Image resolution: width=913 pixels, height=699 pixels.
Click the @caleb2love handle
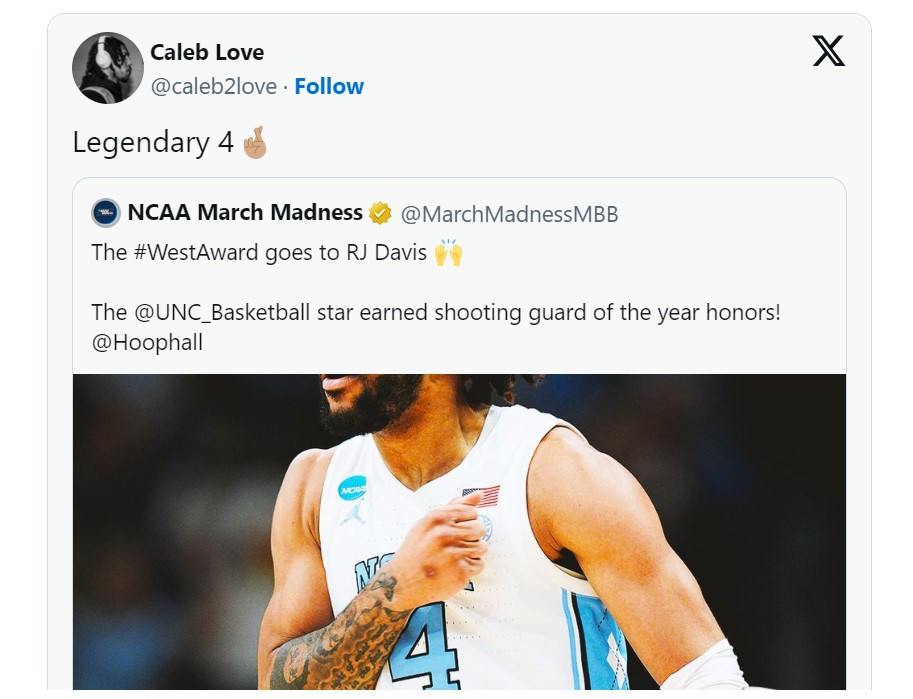point(213,87)
